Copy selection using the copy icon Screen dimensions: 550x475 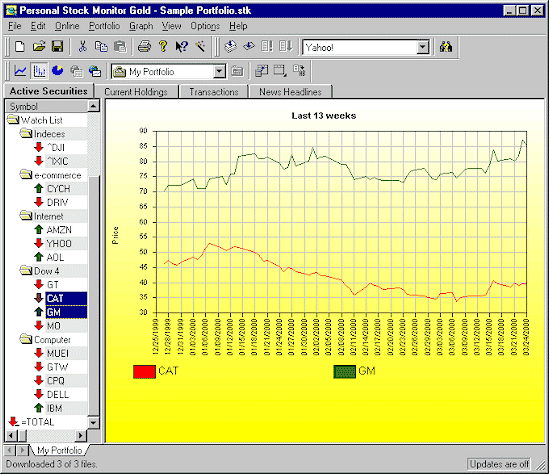tap(101, 47)
